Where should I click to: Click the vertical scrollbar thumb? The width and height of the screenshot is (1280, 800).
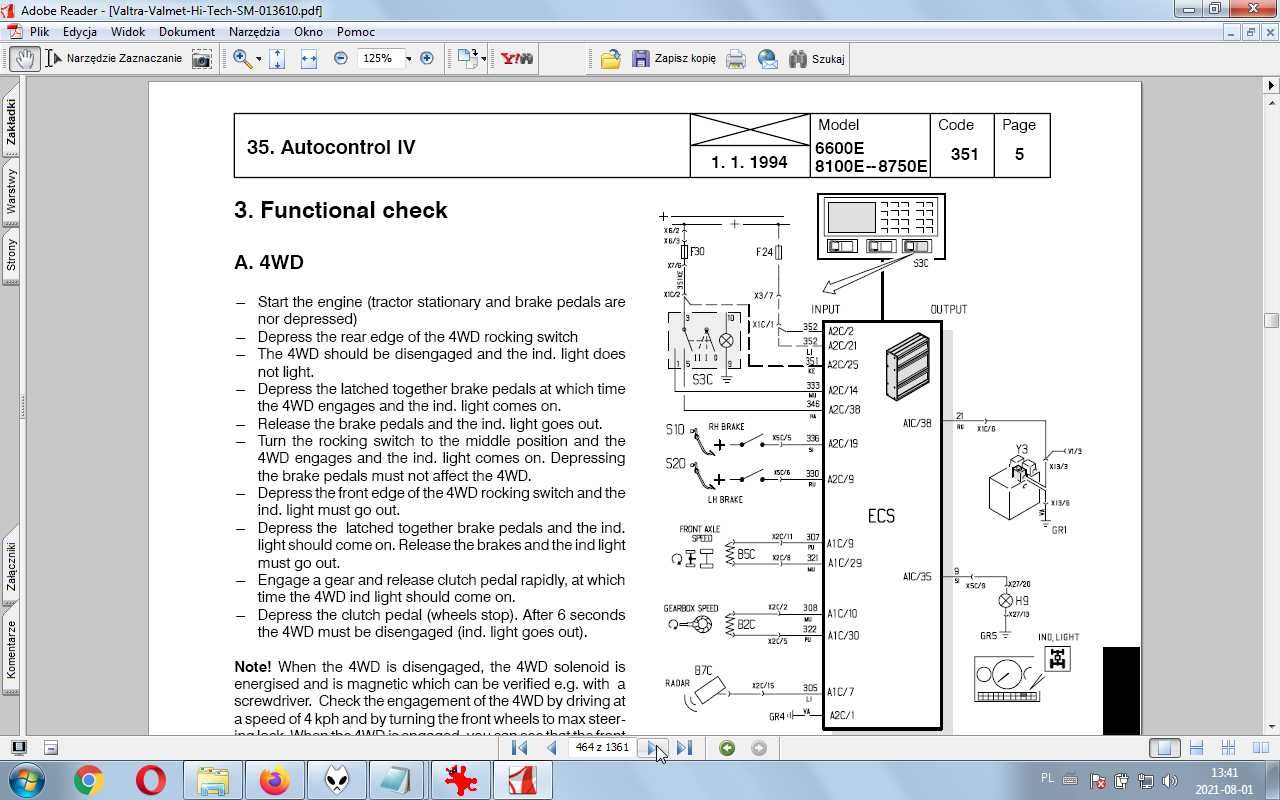coord(1271,320)
